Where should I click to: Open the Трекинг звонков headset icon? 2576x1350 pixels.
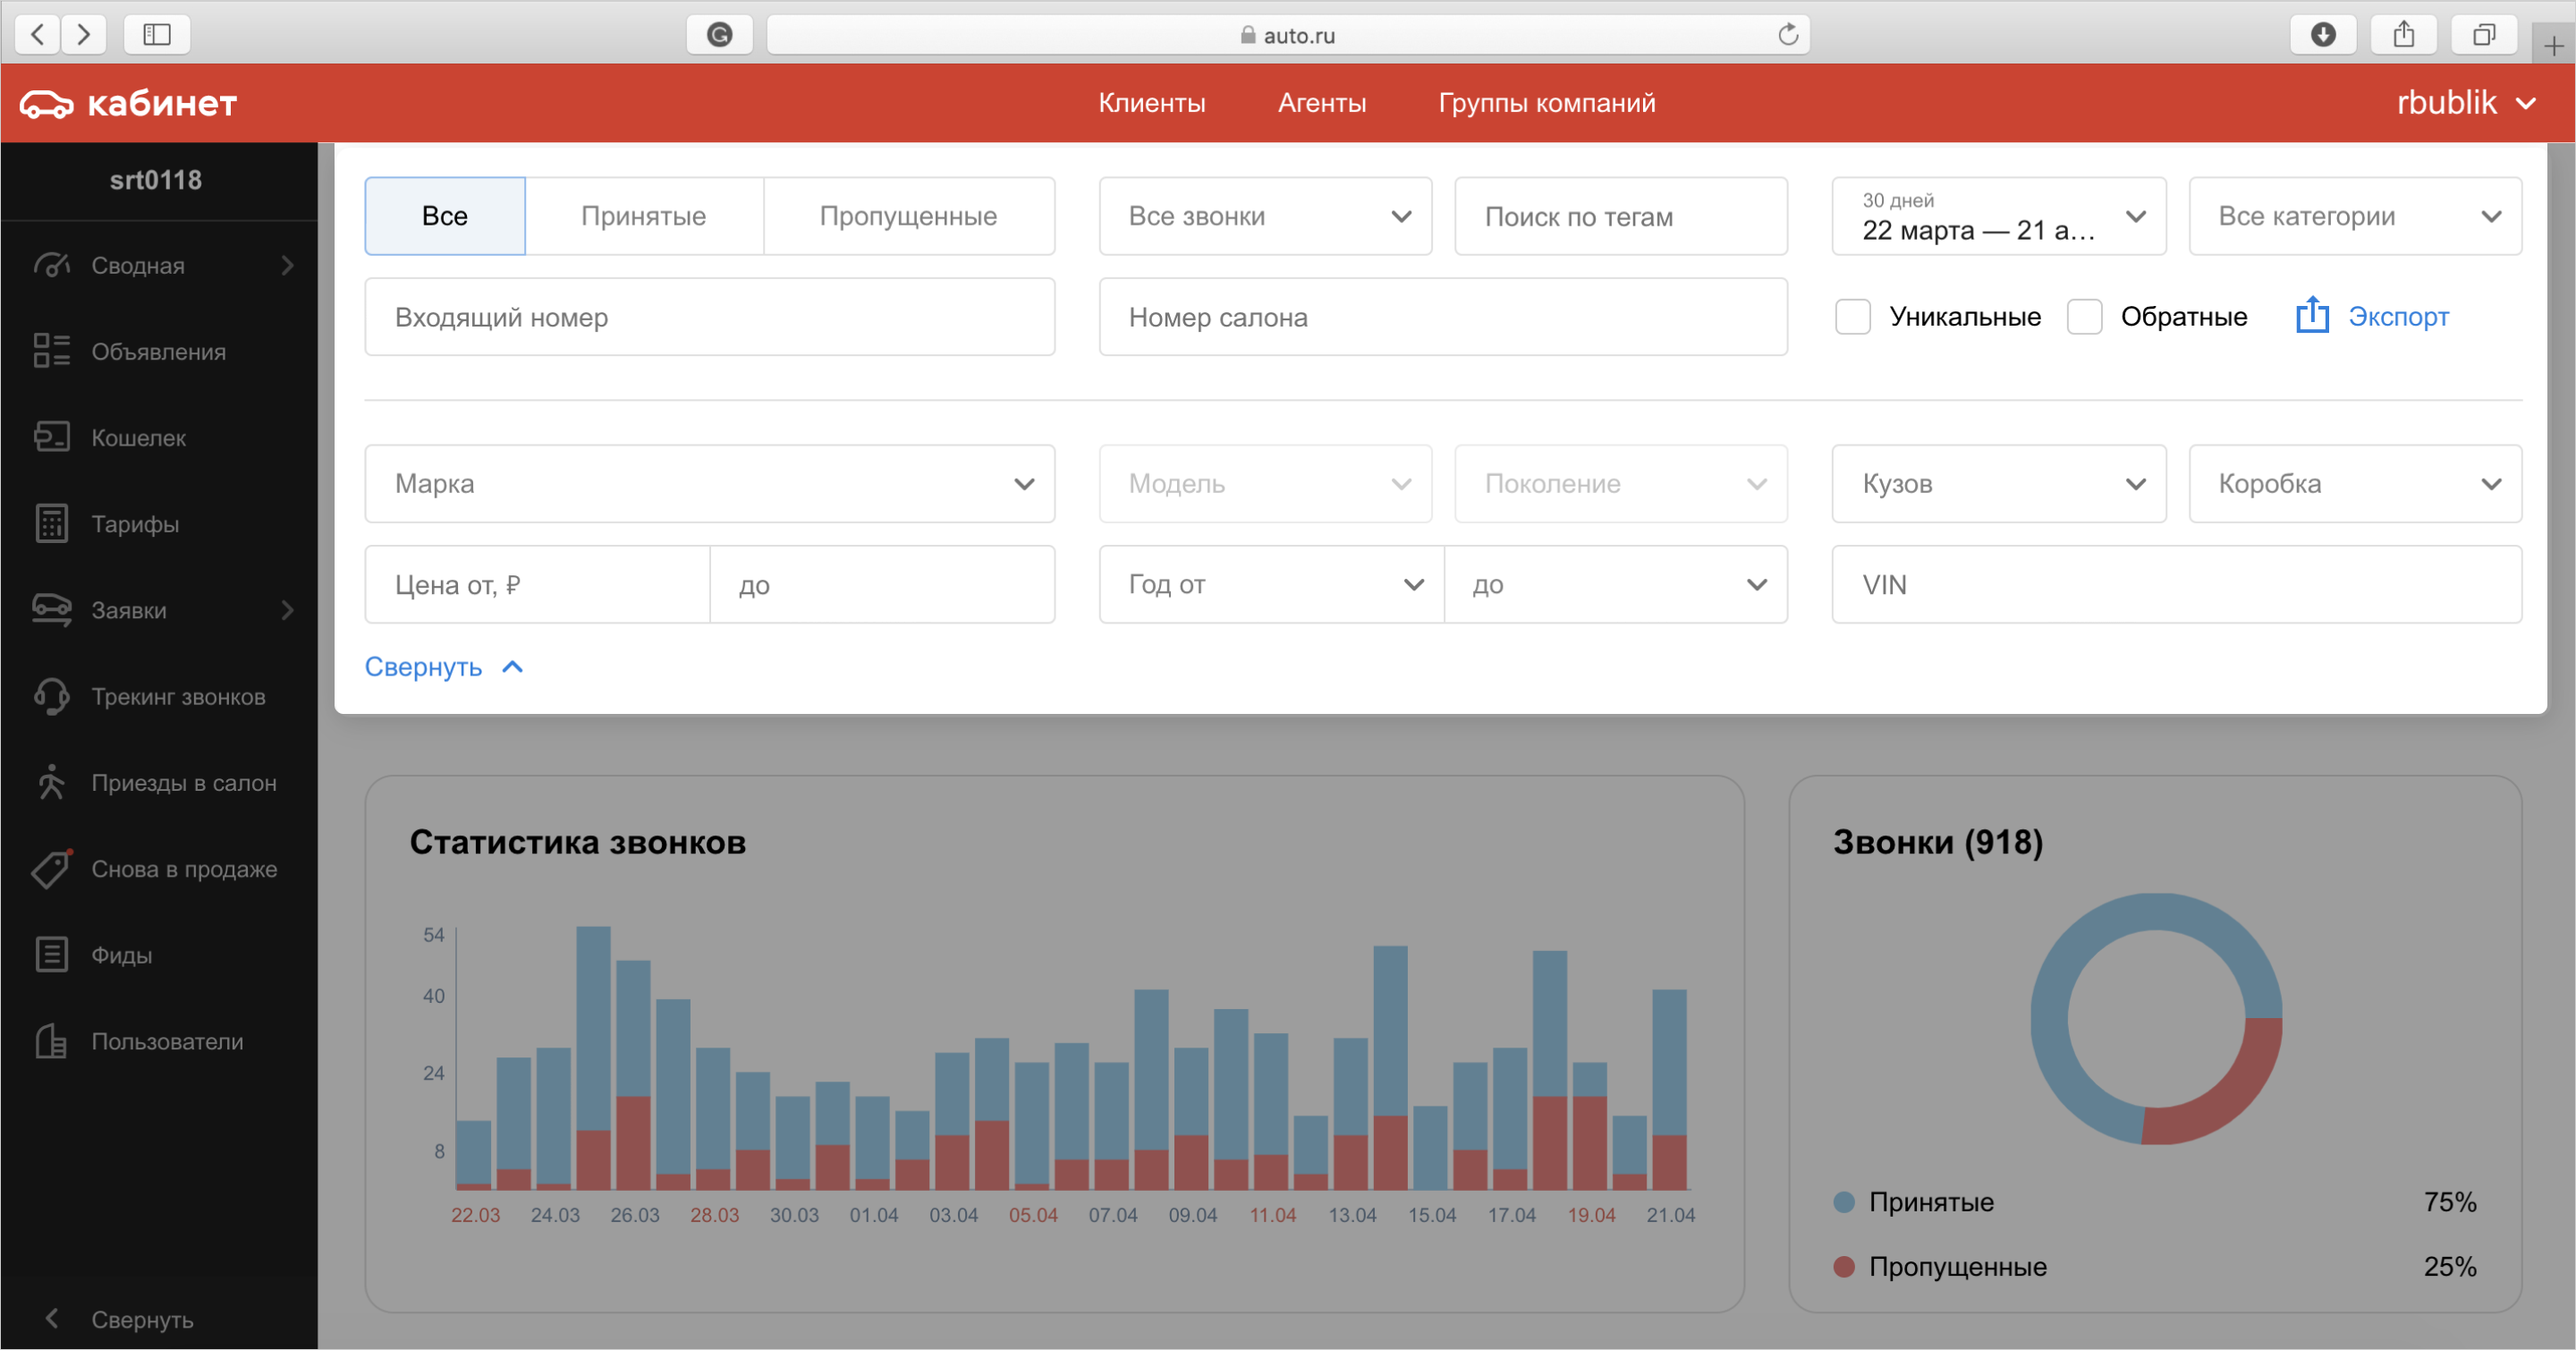tap(52, 697)
